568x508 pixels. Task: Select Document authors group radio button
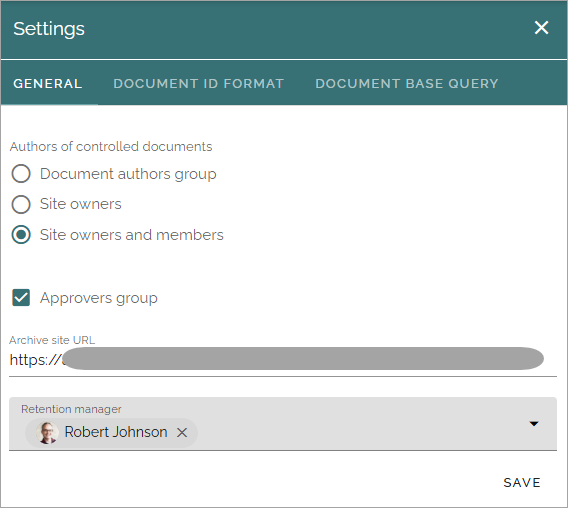(x=21, y=174)
